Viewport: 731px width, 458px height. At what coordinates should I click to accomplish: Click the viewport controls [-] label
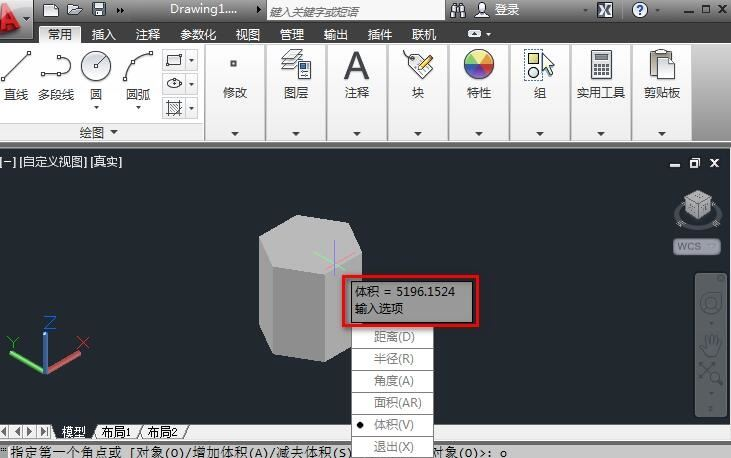pos(8,162)
